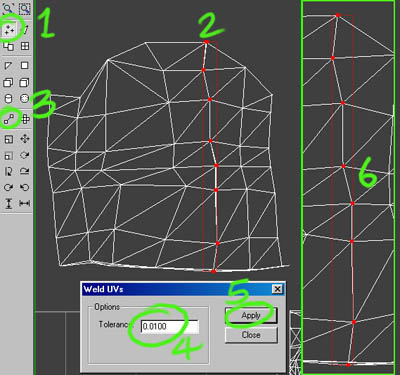Screen dimensions: 400x375
Task: Select the scale tool with nested squares
Action: 8,139
